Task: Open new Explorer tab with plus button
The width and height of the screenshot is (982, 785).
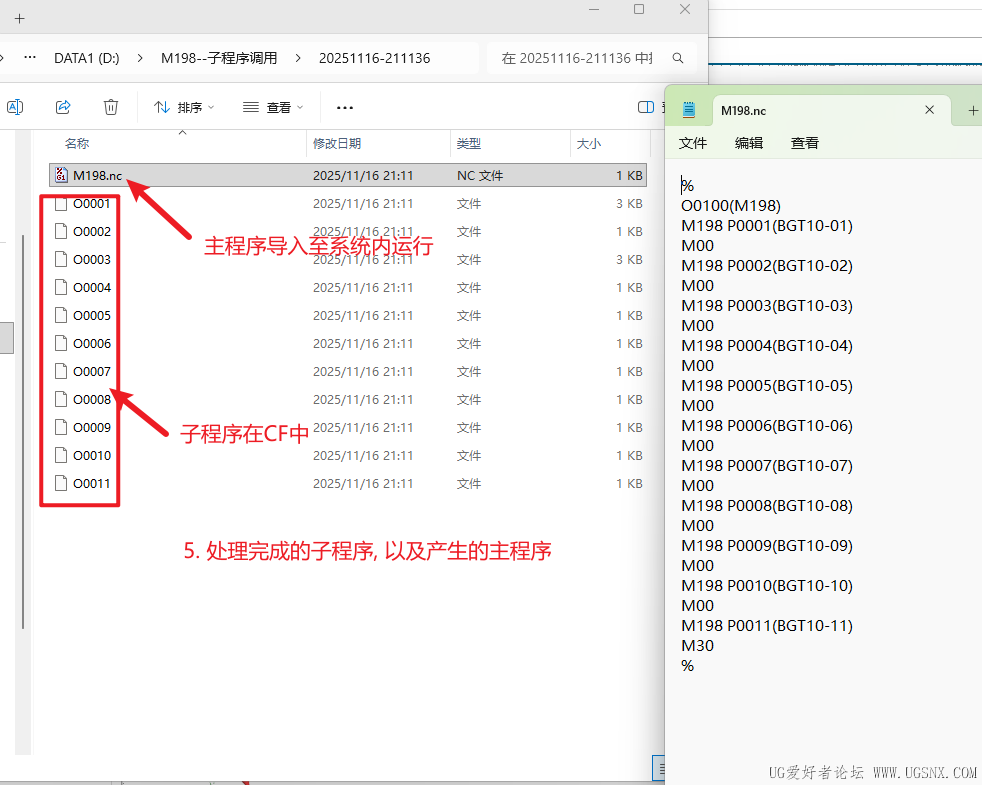Action: click(x=19, y=19)
